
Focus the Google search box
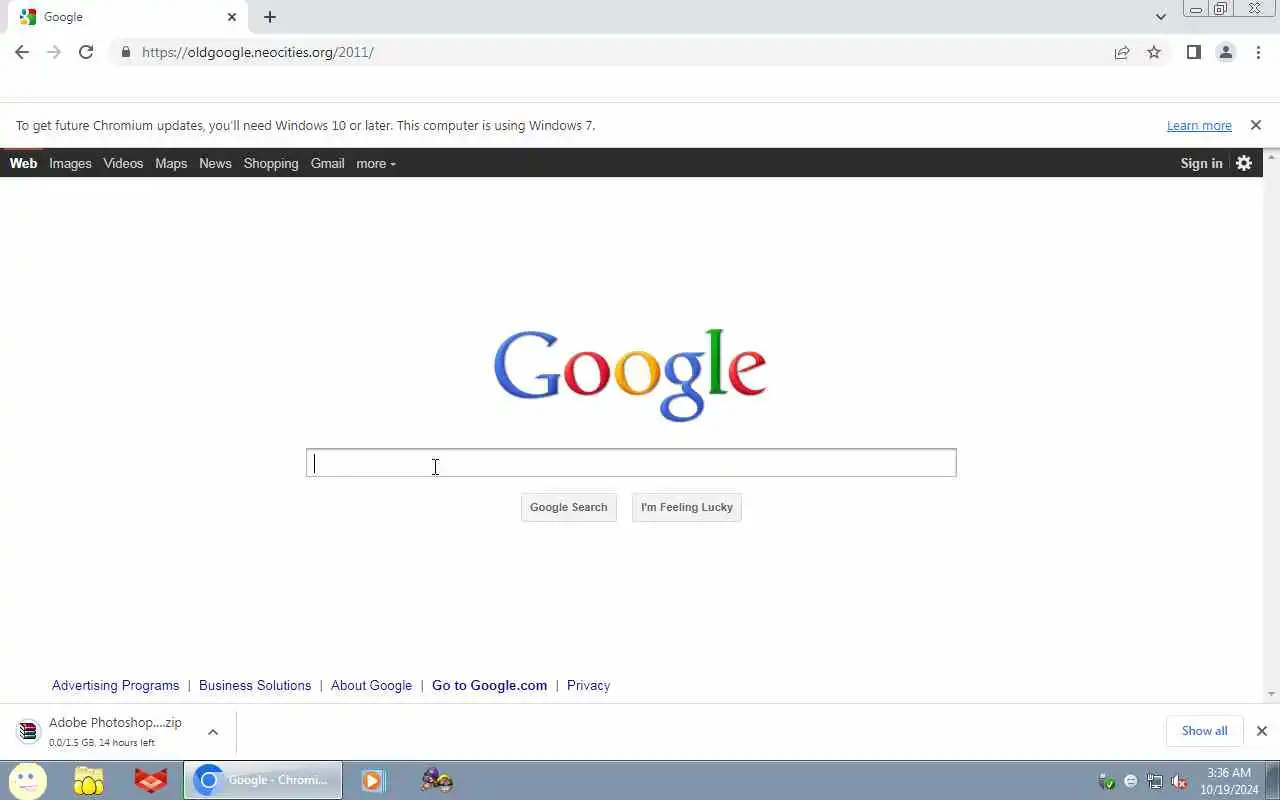pos(631,463)
